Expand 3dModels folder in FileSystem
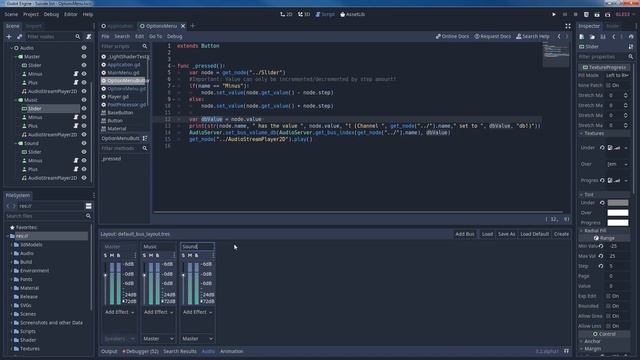This screenshot has width=640, height=360. coord(11,245)
